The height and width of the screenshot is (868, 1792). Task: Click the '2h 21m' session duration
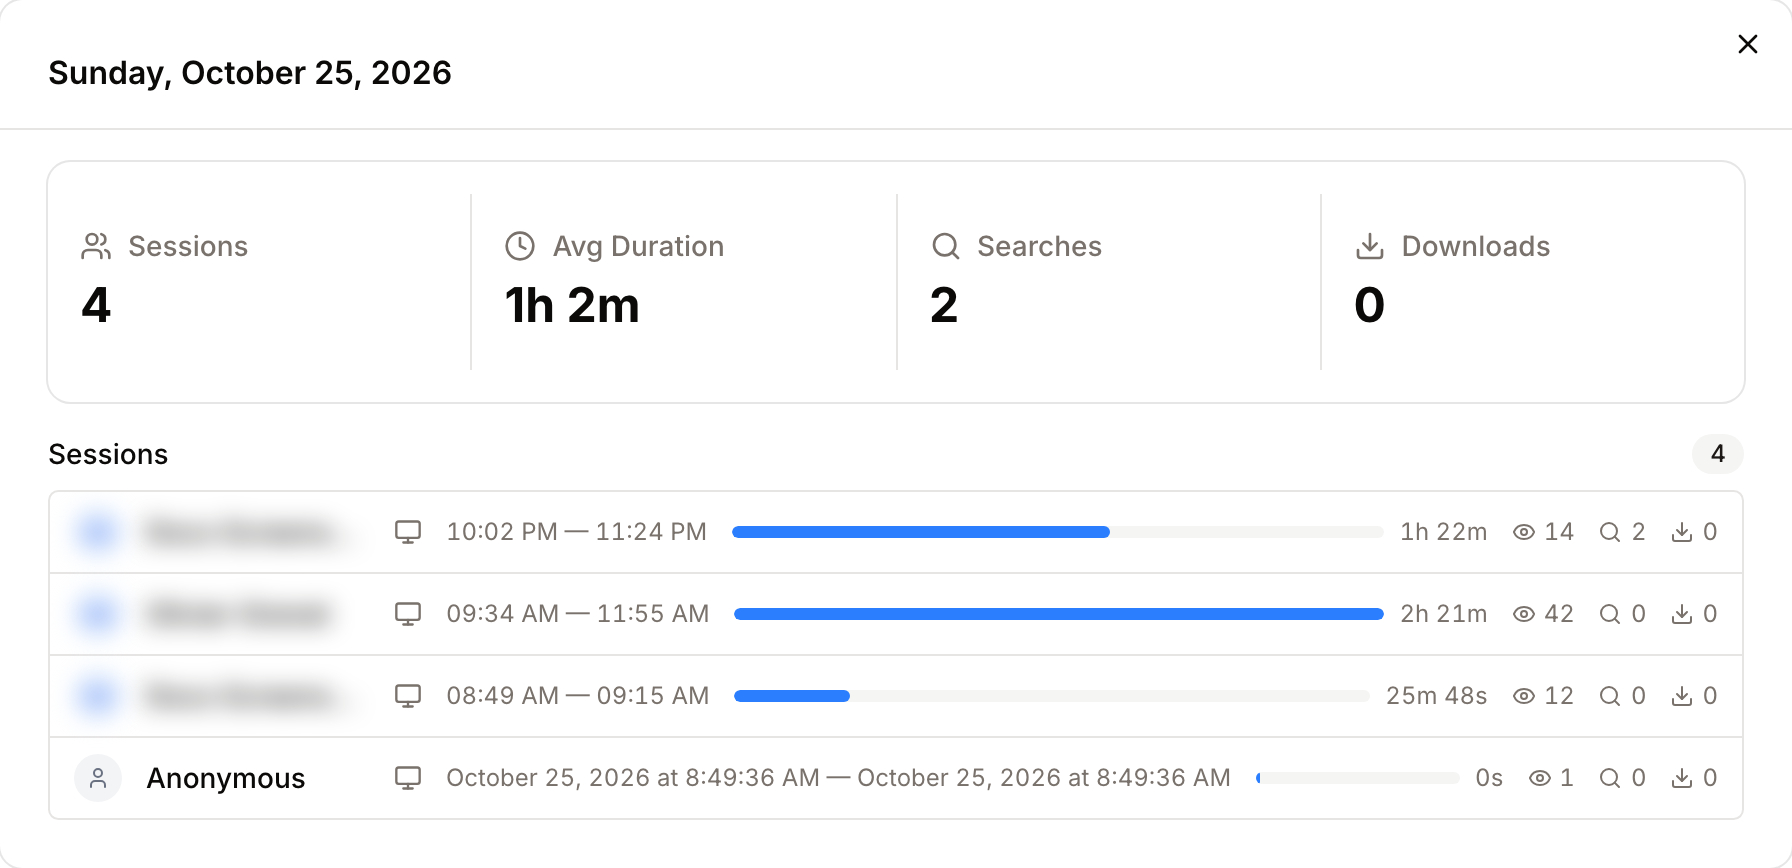(x=1444, y=614)
